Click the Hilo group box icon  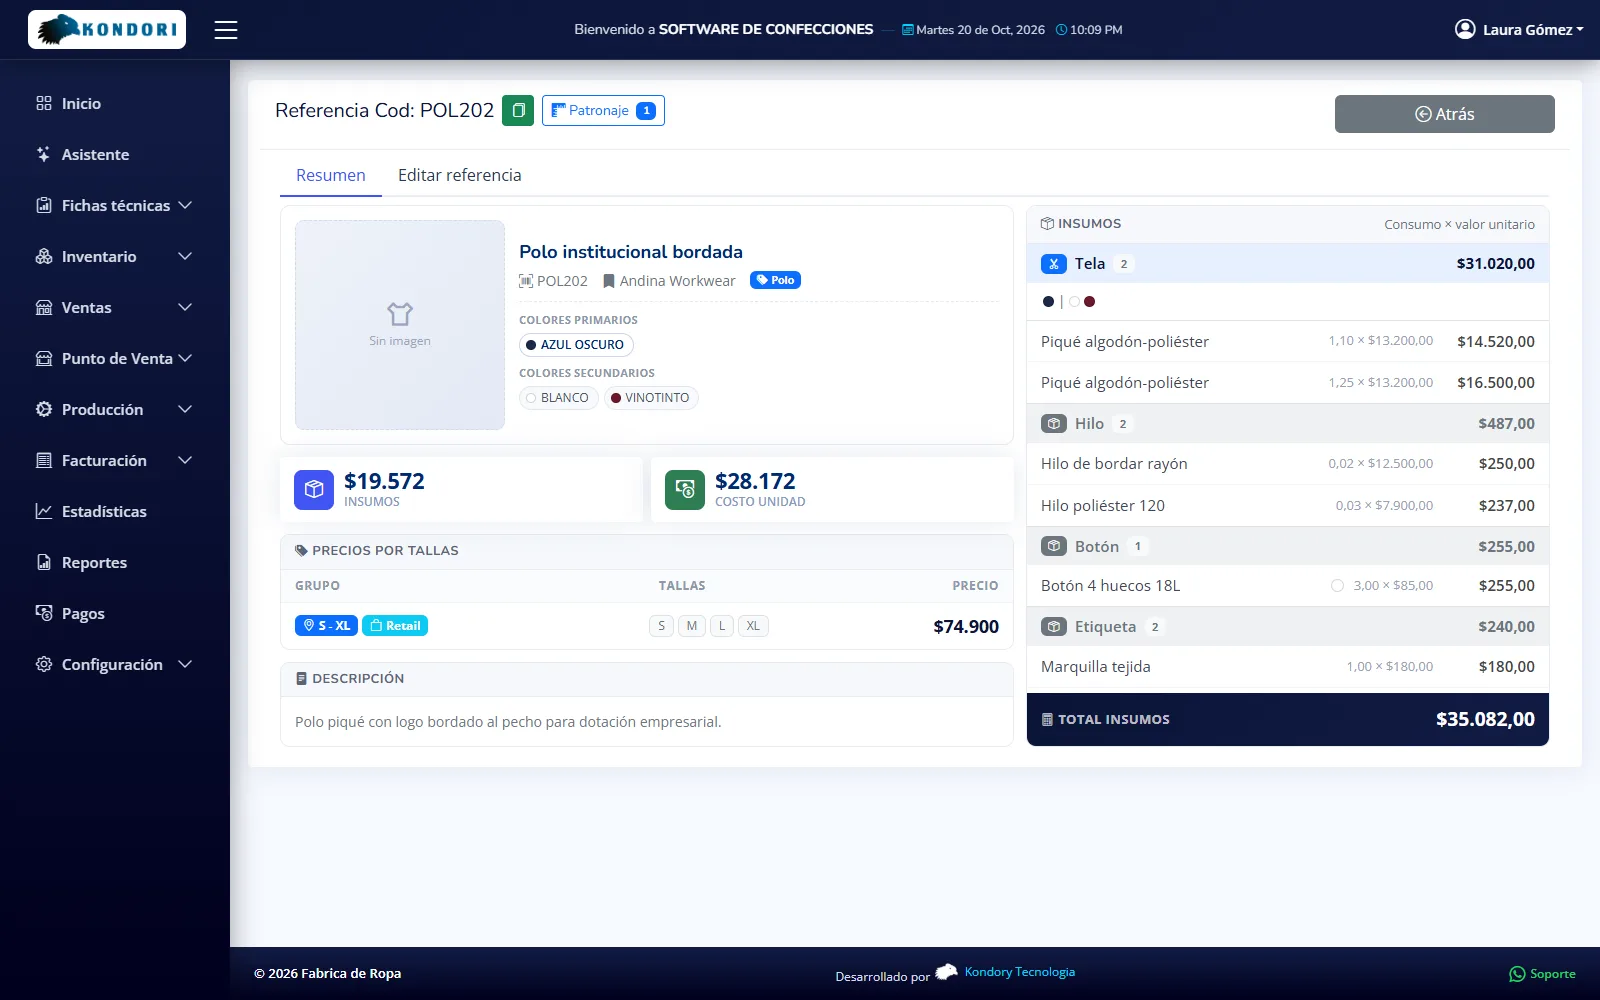(1054, 424)
